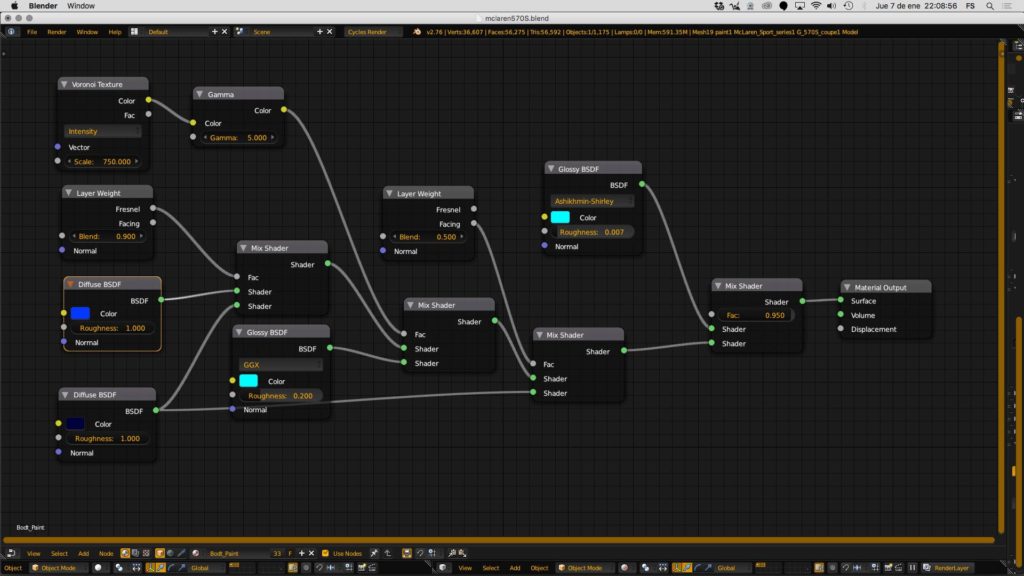Open the Ashikhmin-Shirley distribution dropdown
The height and width of the screenshot is (576, 1024).
pyautogui.click(x=595, y=201)
